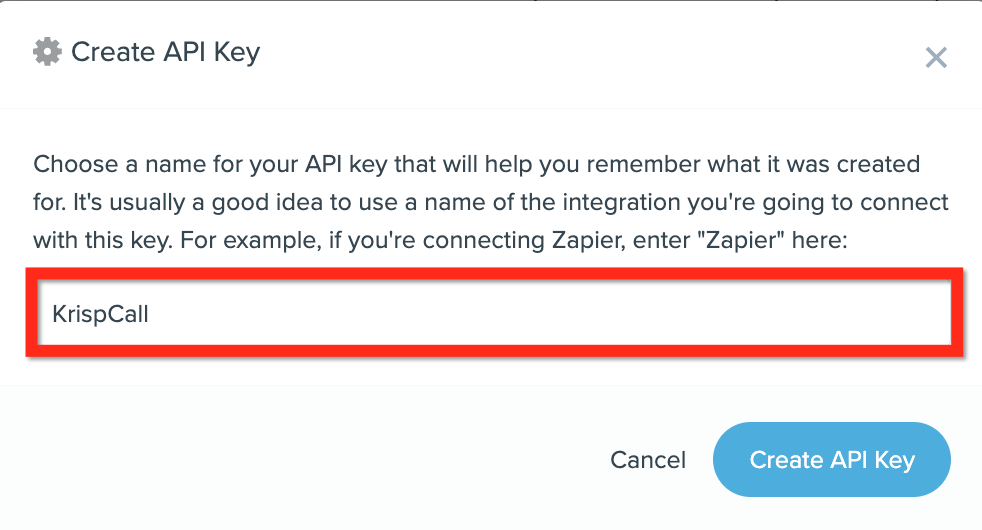This screenshot has height=530, width=982.
Task: Focus the API key name input field
Action: [x=494, y=313]
